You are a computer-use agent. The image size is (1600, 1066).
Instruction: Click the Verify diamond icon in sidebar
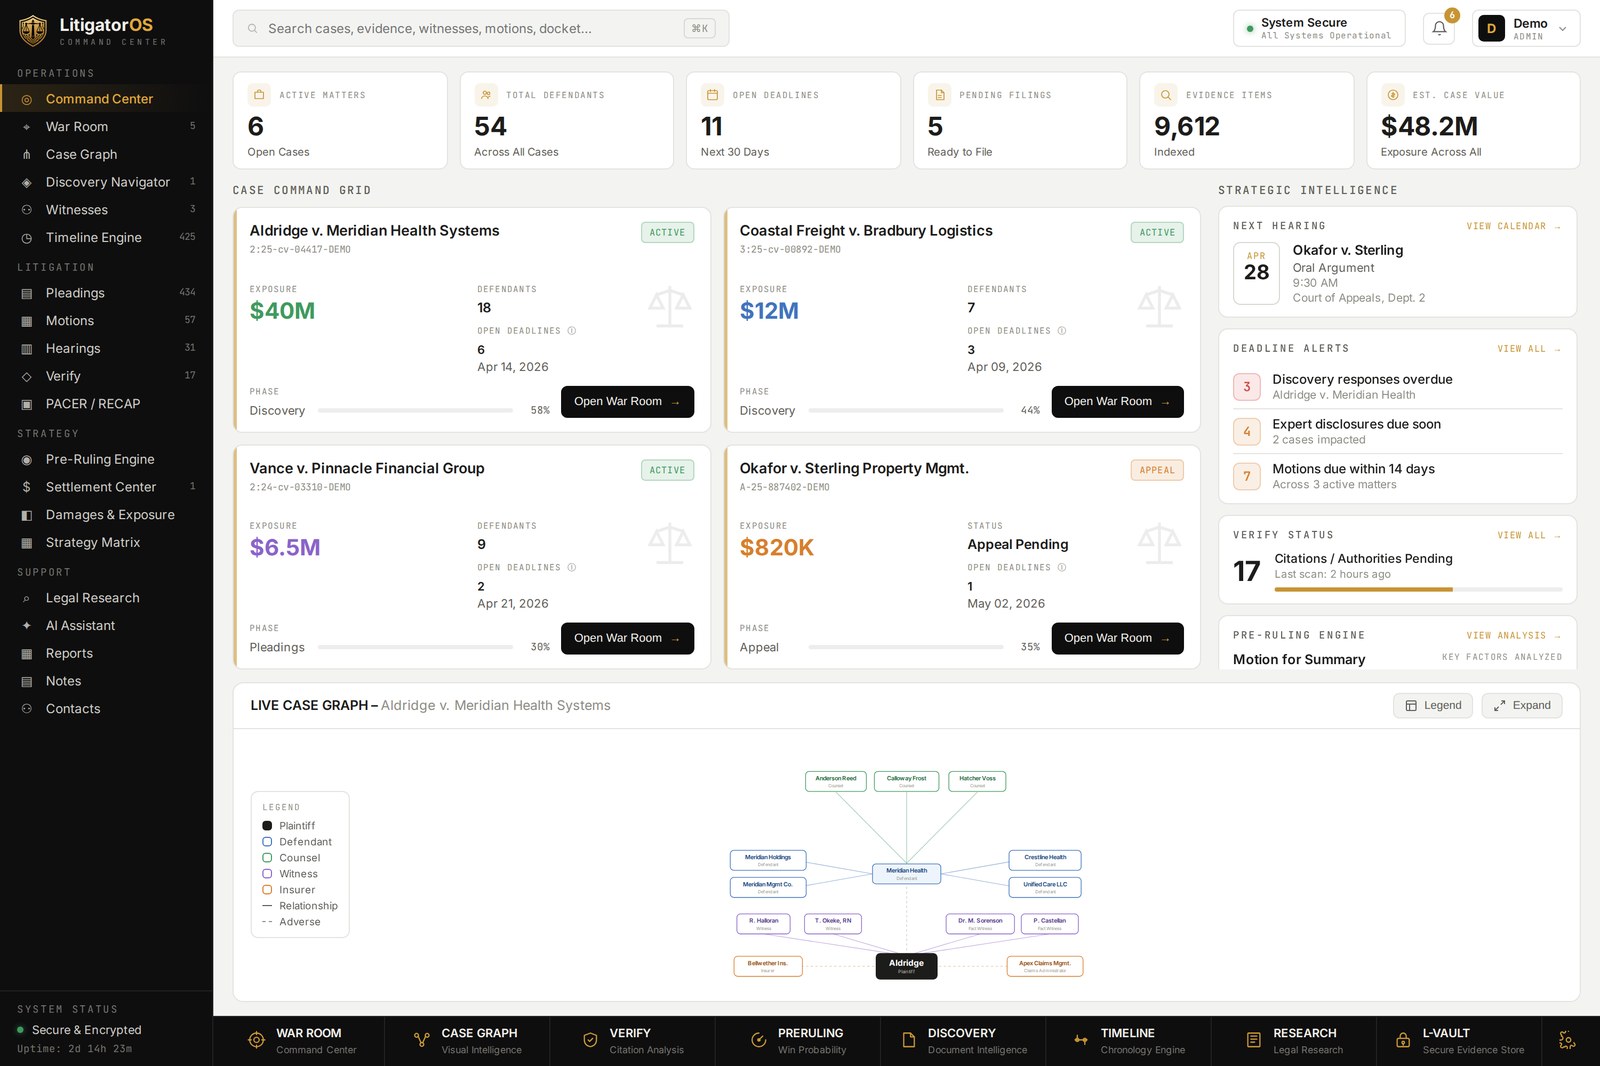coord(27,377)
